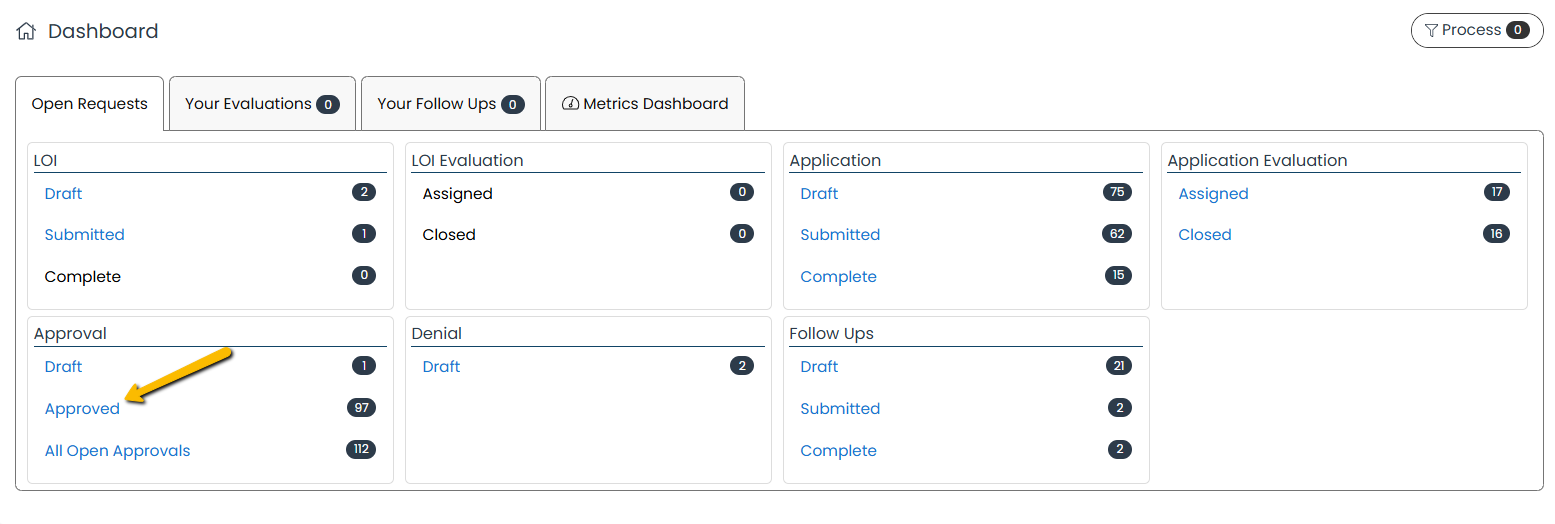
Task: Click the LOI Evaluation section heading
Action: pos(467,160)
